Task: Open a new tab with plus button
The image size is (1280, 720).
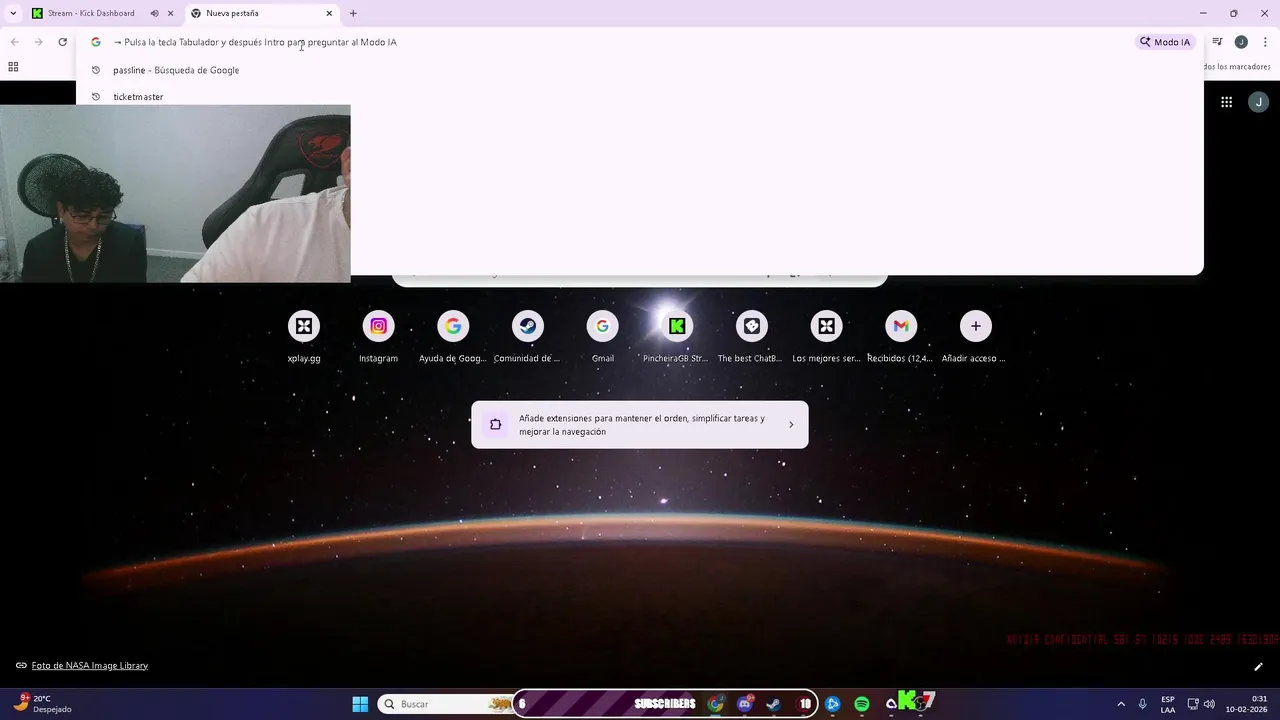Action: click(x=353, y=13)
